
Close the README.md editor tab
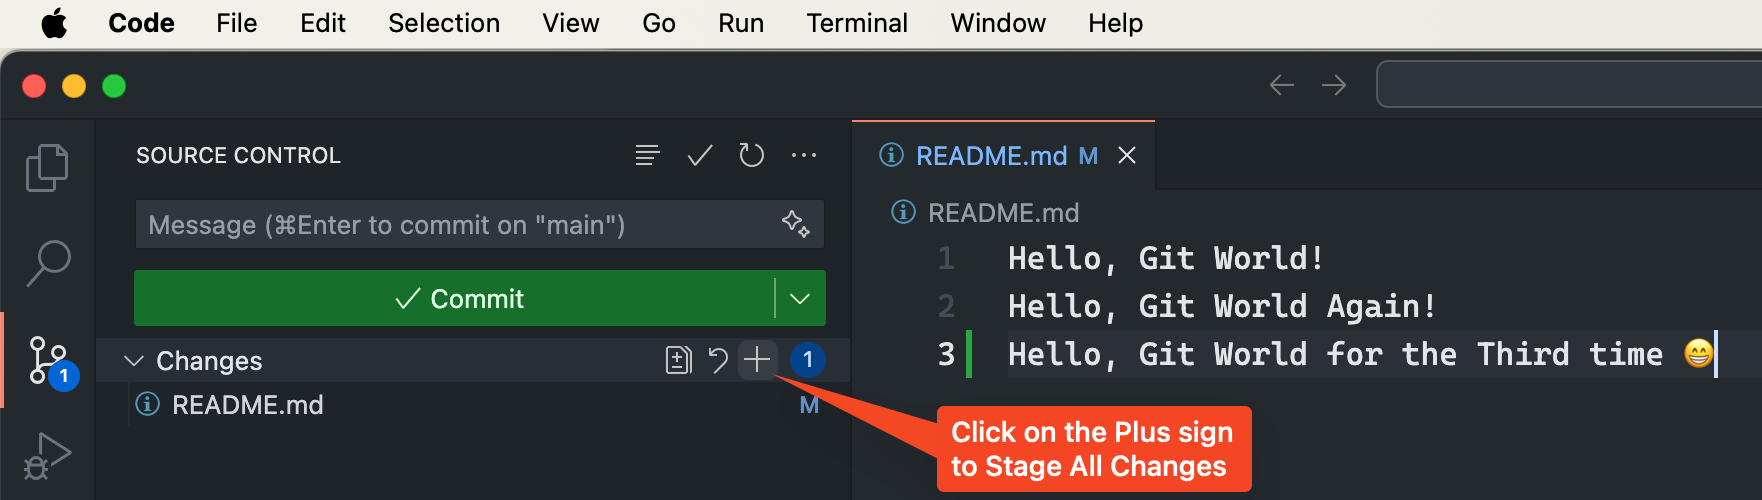[x=1127, y=156]
